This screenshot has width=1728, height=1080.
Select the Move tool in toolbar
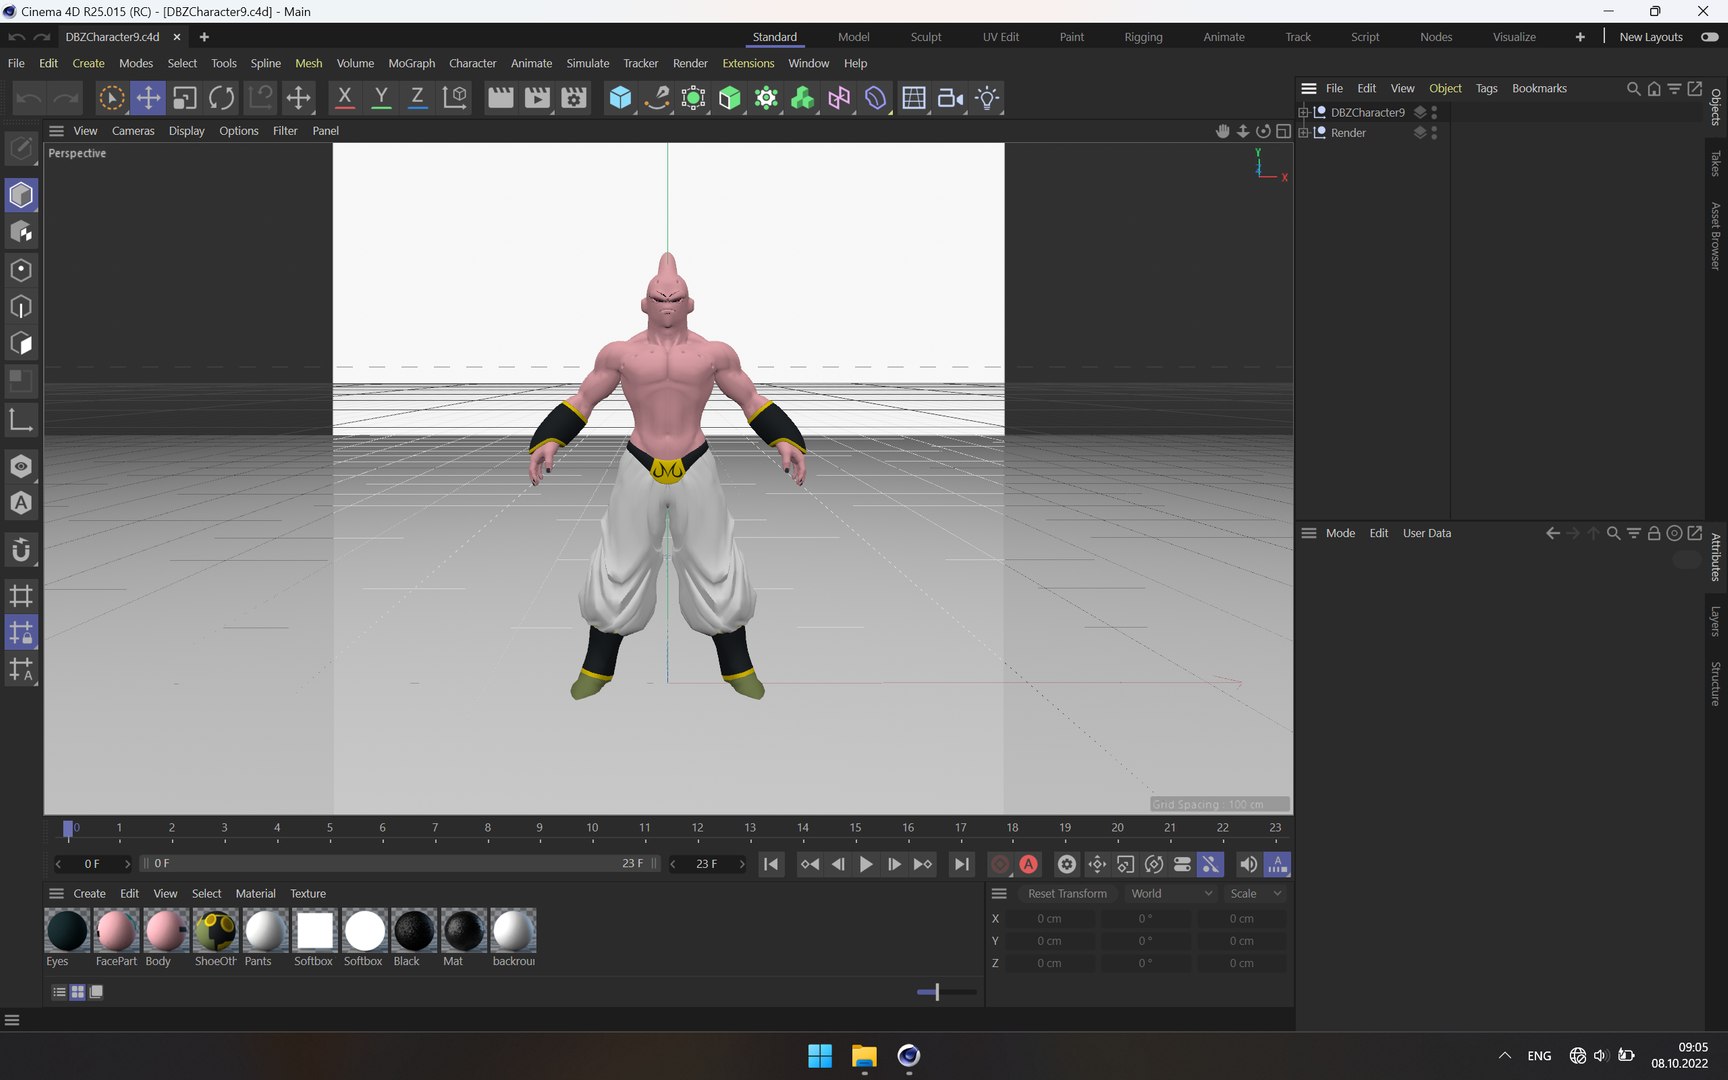[148, 98]
